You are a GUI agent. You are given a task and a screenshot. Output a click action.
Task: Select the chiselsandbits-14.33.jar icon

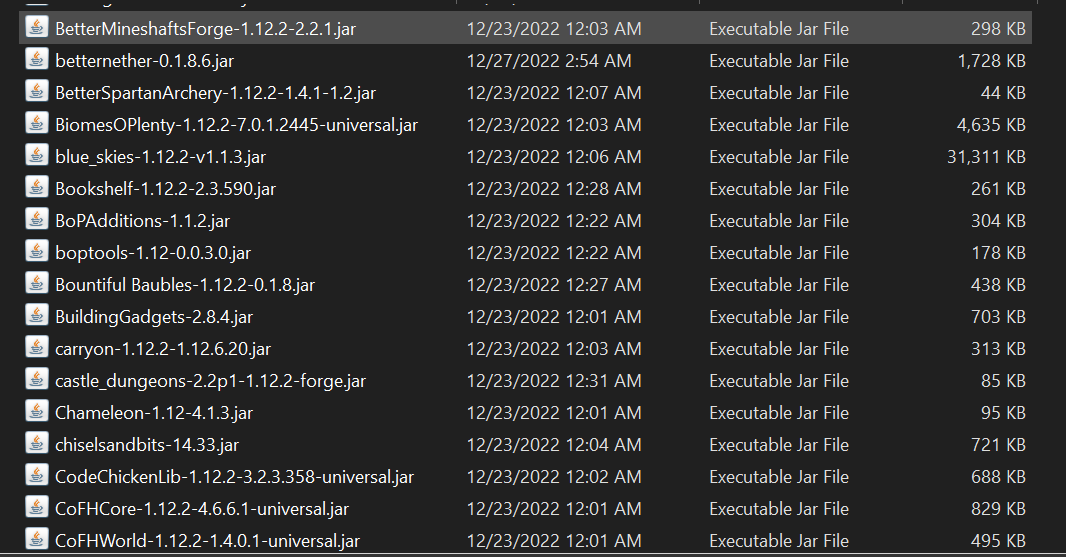tap(37, 443)
